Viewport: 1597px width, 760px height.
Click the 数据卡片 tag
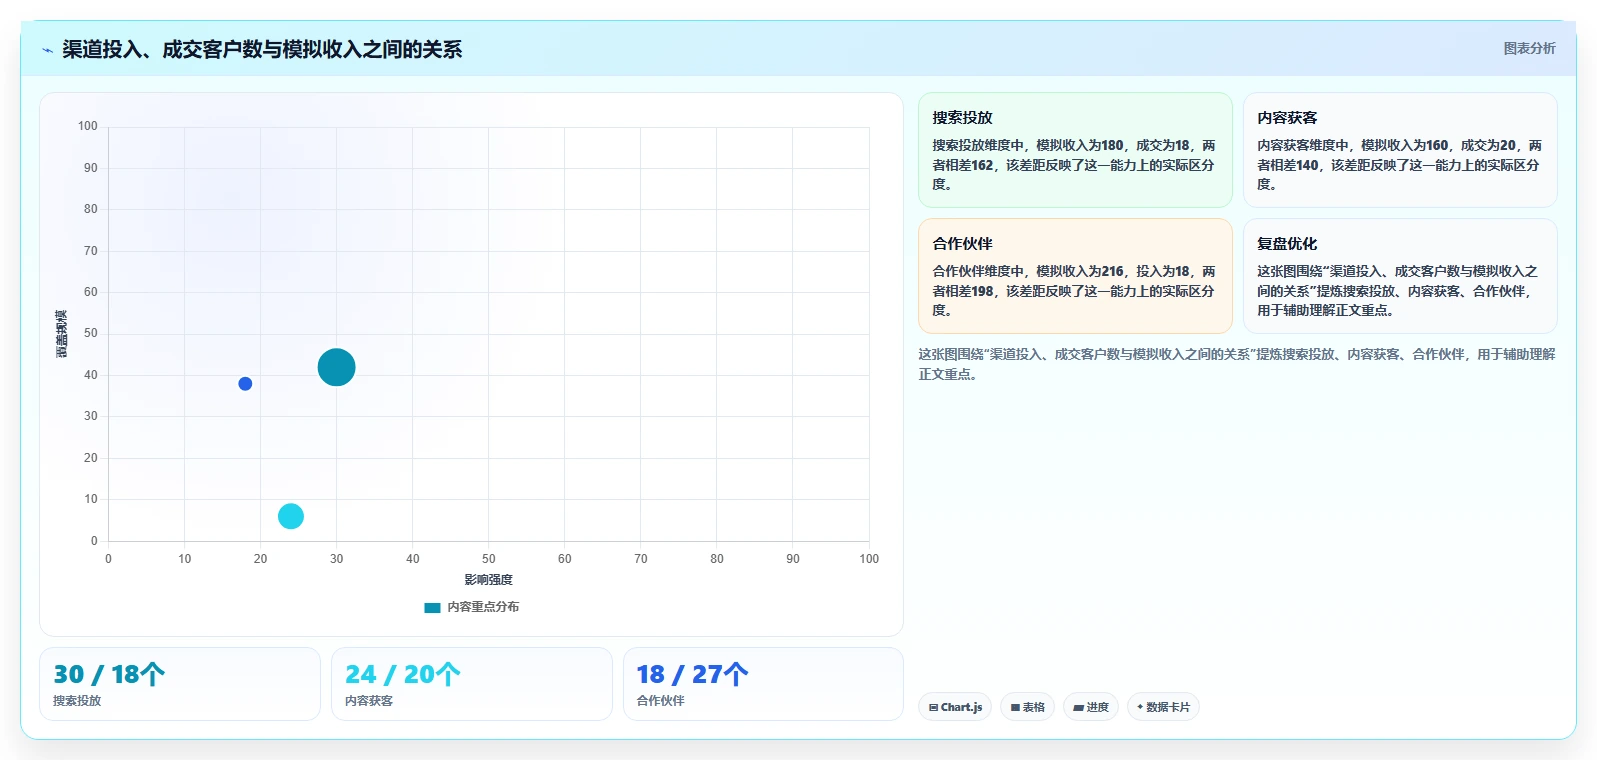(x=1163, y=707)
